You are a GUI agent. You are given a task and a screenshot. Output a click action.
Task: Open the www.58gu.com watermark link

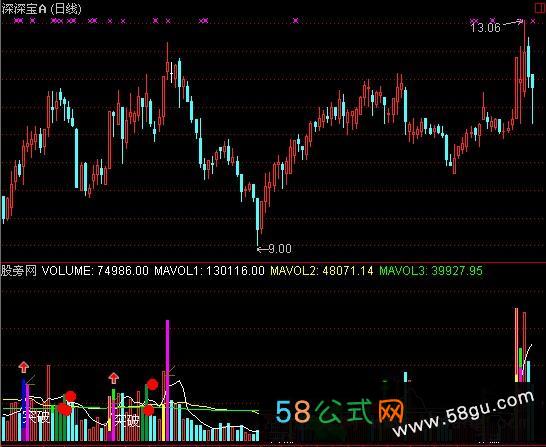click(463, 414)
